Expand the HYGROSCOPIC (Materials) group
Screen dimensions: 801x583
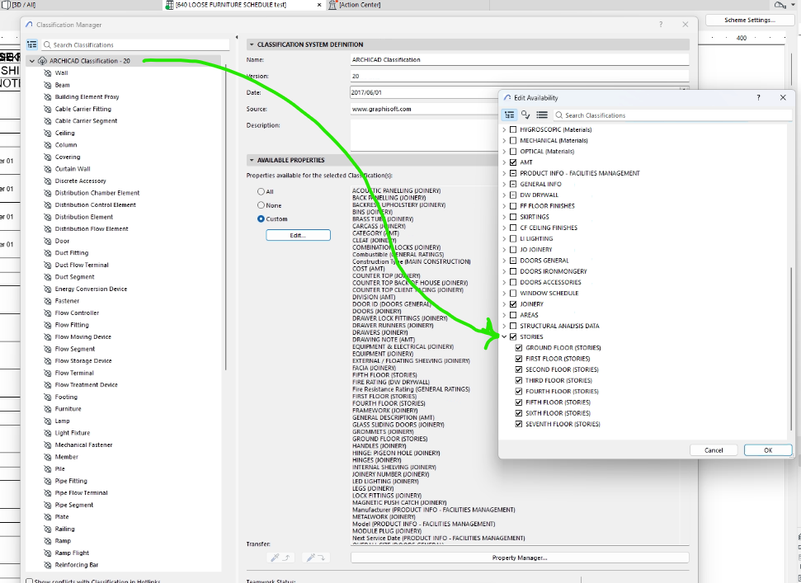point(505,130)
